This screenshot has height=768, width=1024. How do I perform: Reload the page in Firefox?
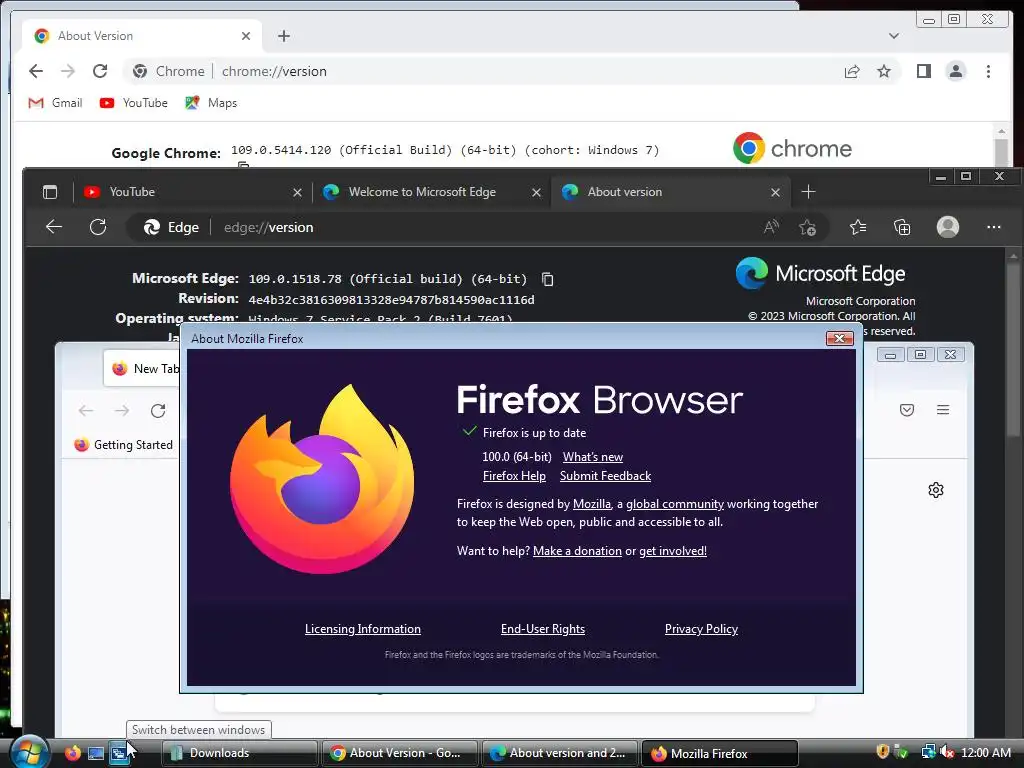(158, 411)
